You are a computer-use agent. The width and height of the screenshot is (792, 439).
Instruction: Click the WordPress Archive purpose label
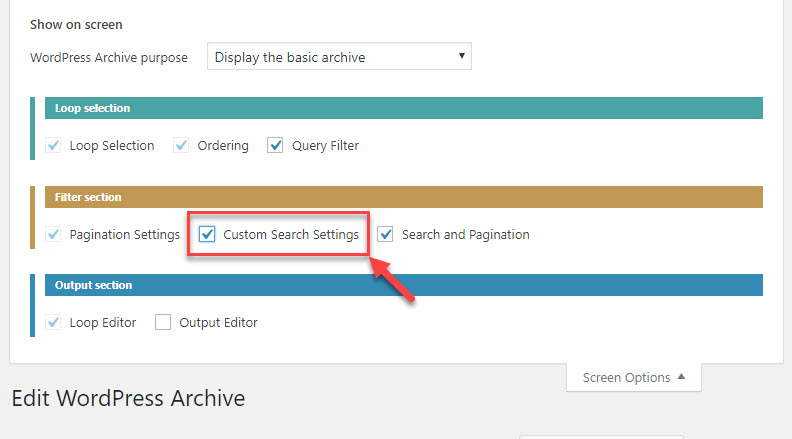click(109, 58)
